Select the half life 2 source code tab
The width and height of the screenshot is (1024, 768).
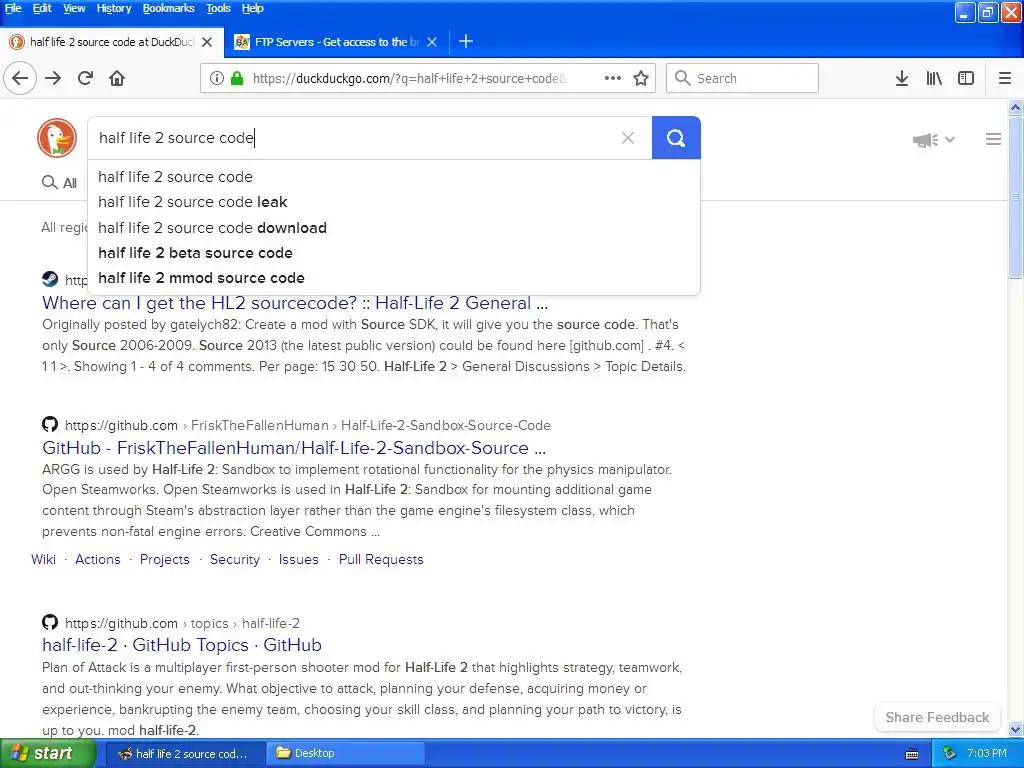coord(111,42)
